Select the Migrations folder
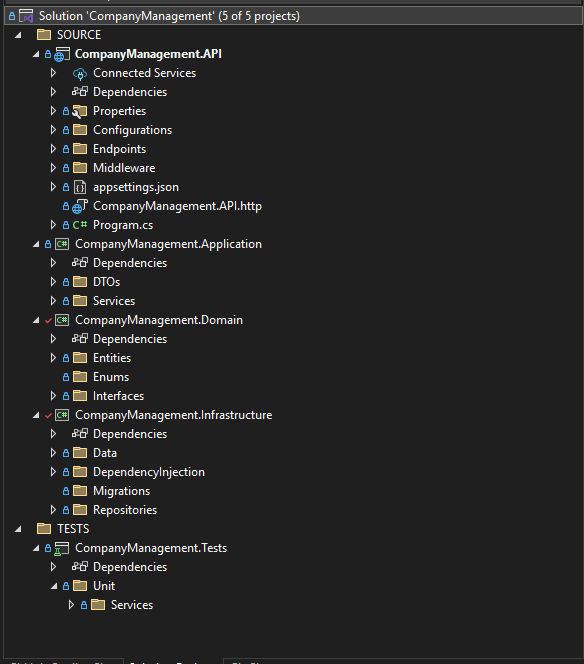The image size is (584, 664). coord(121,491)
